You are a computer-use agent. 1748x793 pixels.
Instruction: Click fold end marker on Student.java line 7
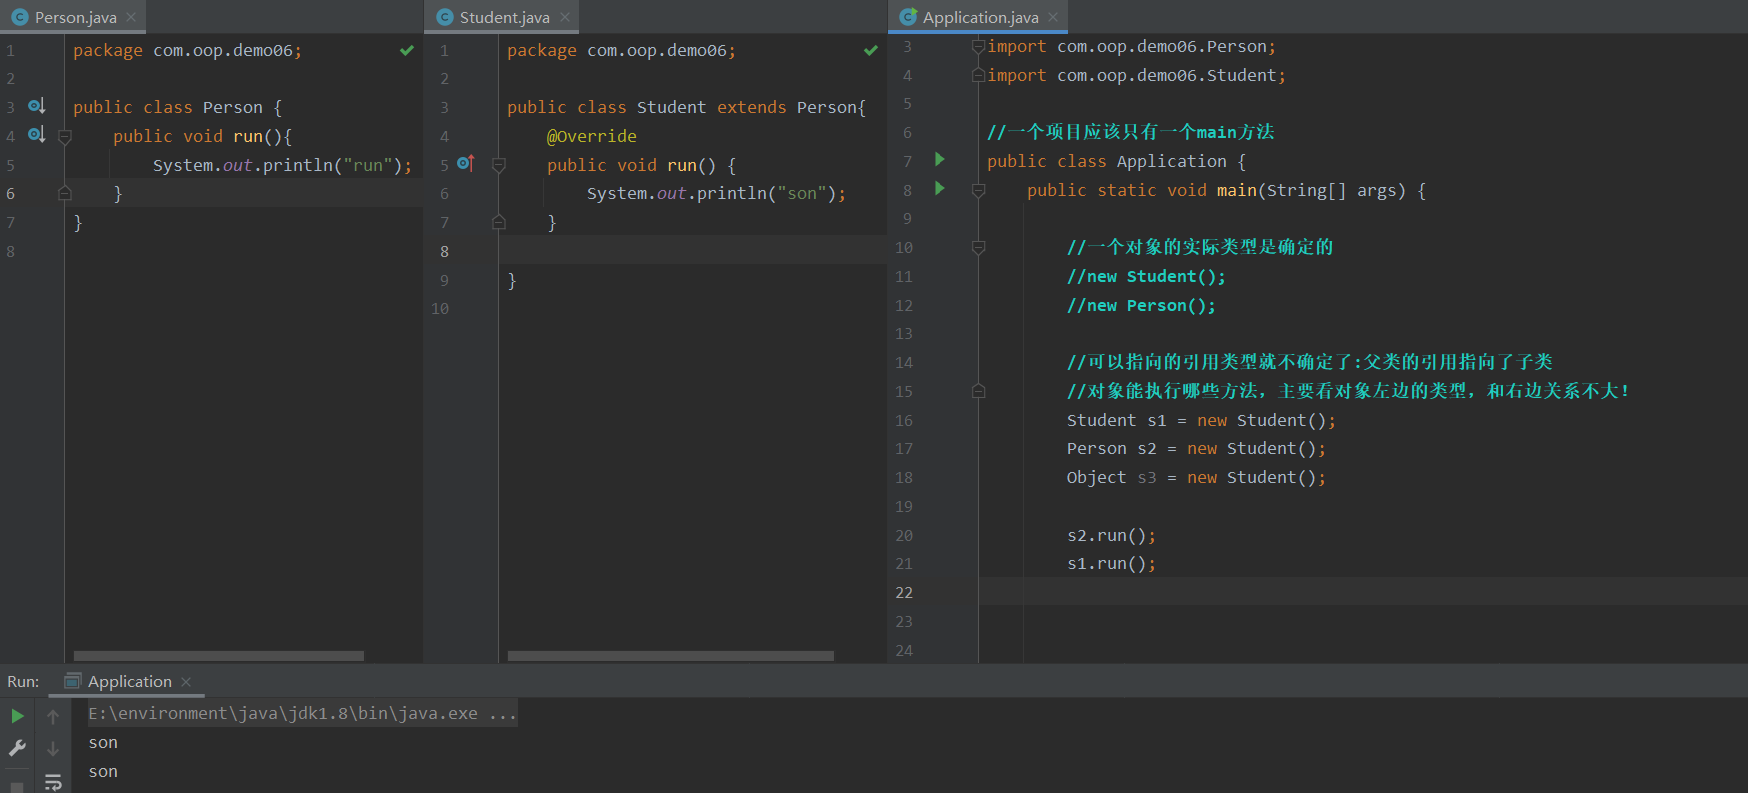[x=499, y=222]
